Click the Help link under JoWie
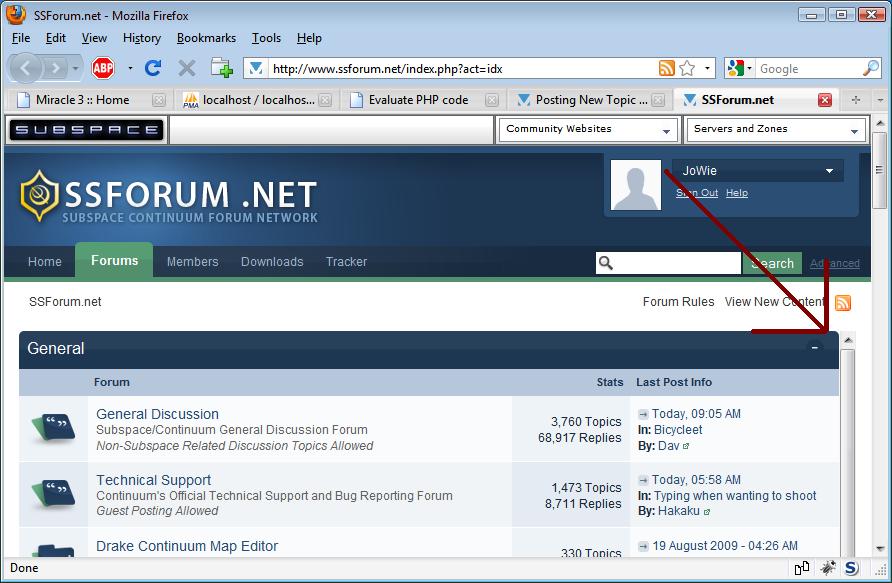 (737, 193)
